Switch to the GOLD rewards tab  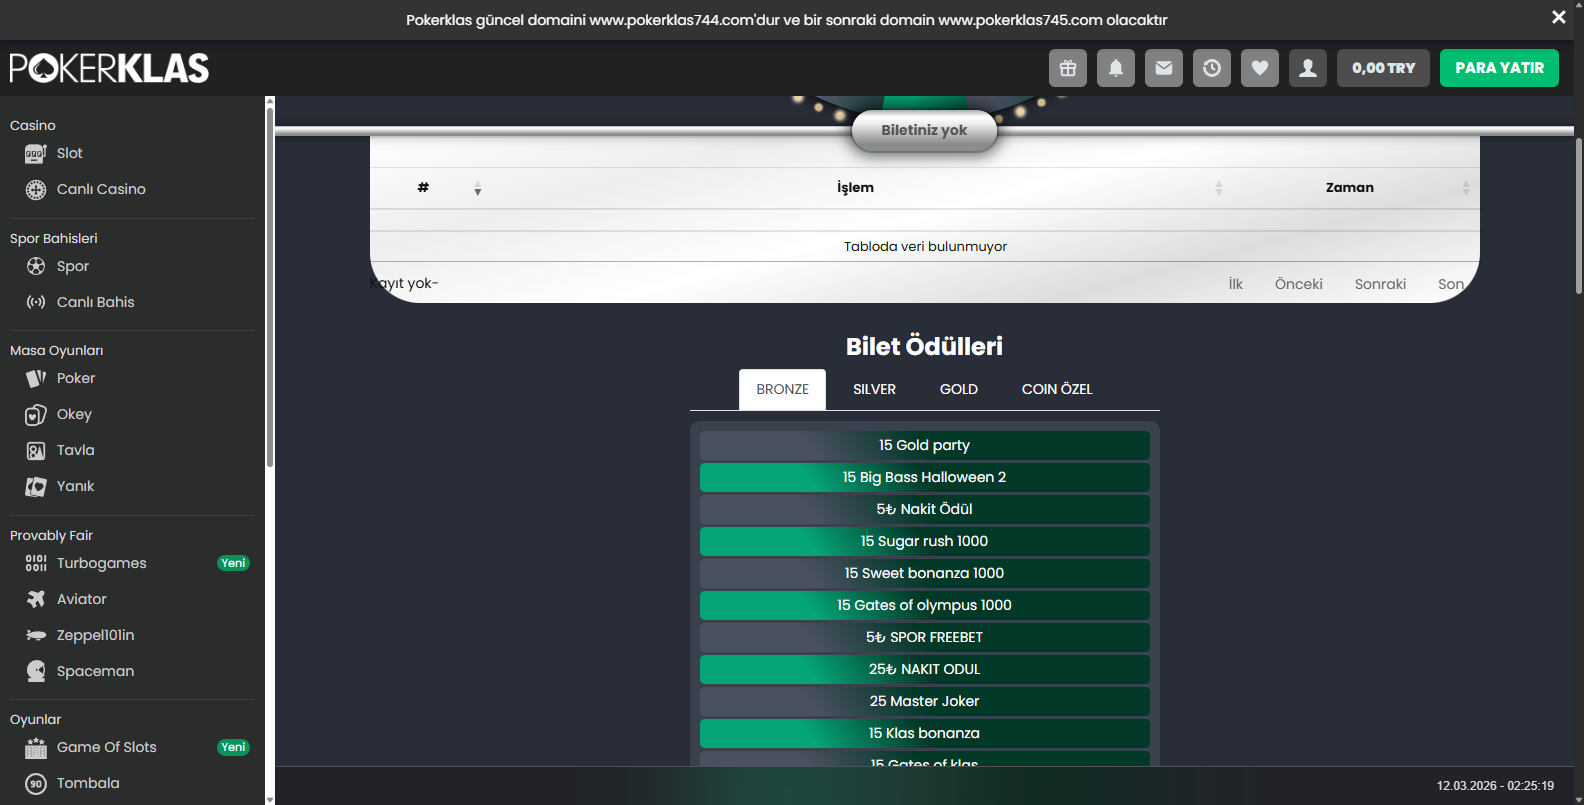(x=958, y=389)
